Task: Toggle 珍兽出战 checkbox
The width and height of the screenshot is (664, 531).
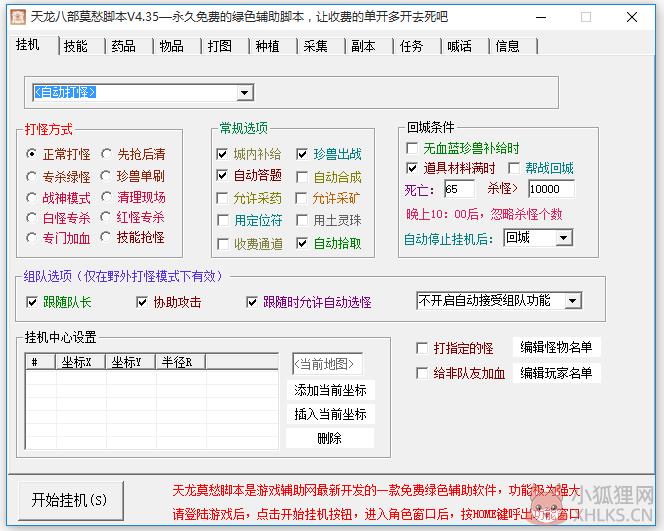Action: (x=302, y=154)
